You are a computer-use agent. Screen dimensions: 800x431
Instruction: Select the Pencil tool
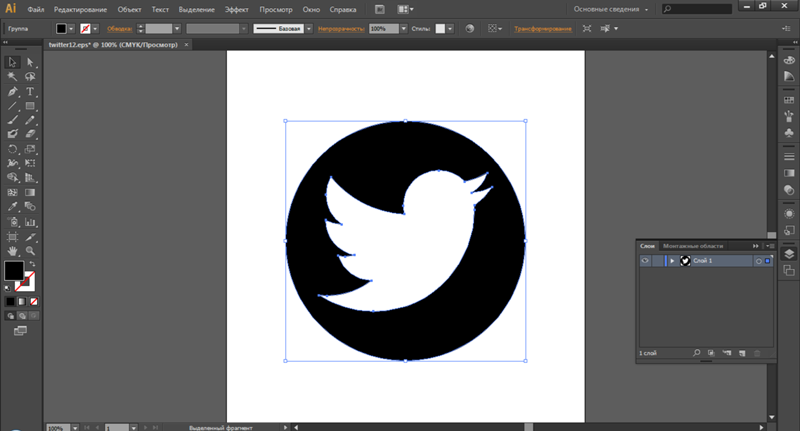pyautogui.click(x=30, y=120)
